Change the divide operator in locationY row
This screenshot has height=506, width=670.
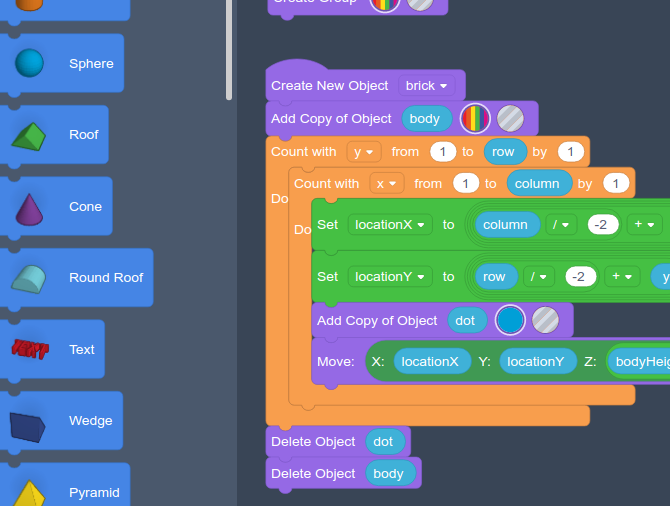coord(538,277)
